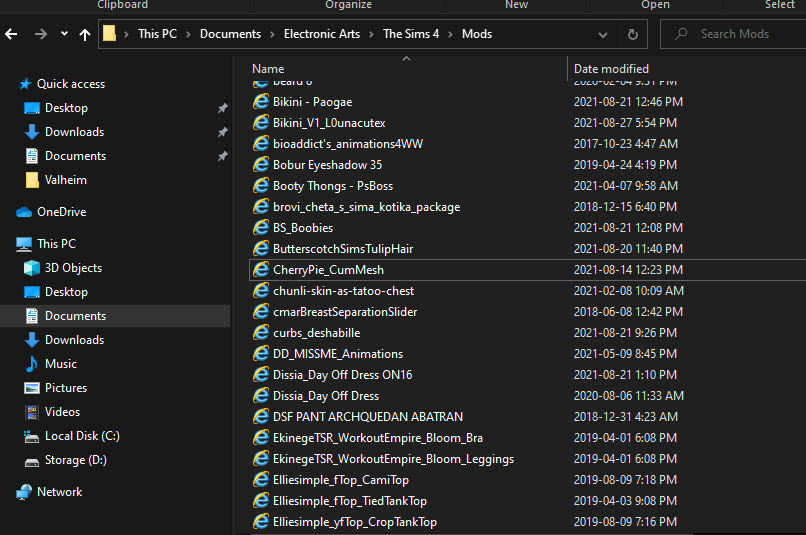Viewport: 806px width, 535px height.
Task: Open the Music folder
Action: click(x=61, y=364)
